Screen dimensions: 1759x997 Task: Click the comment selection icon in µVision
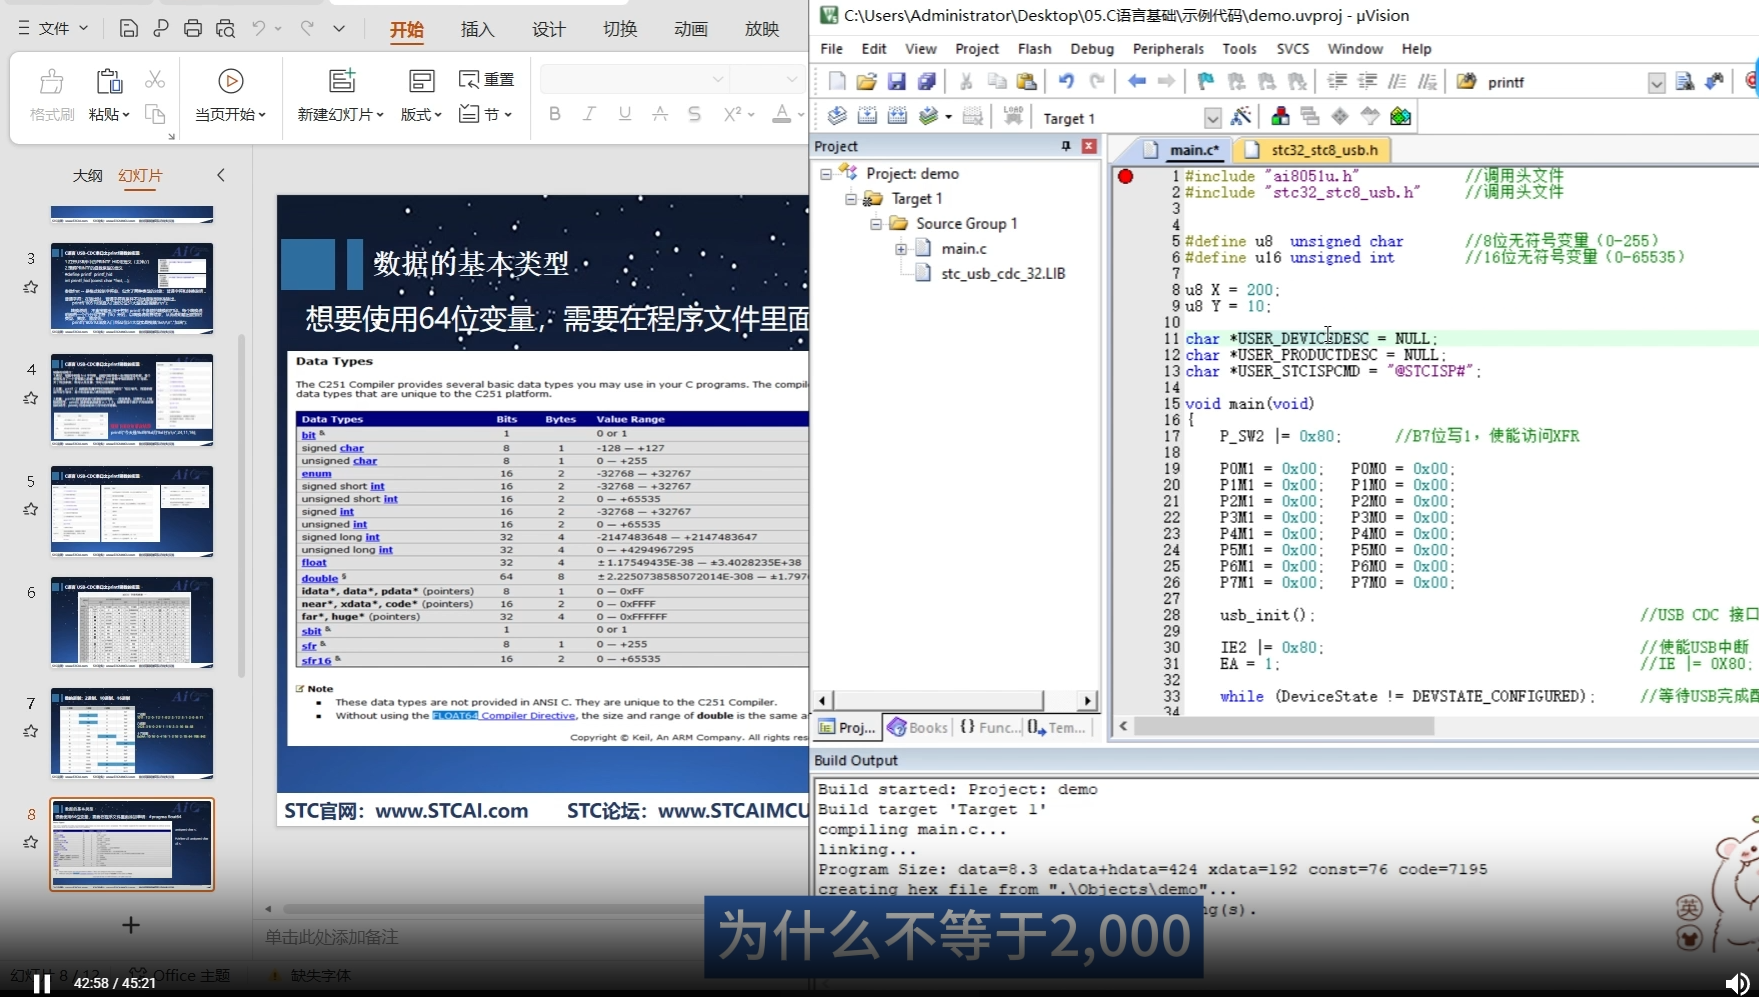pyautogui.click(x=1397, y=82)
